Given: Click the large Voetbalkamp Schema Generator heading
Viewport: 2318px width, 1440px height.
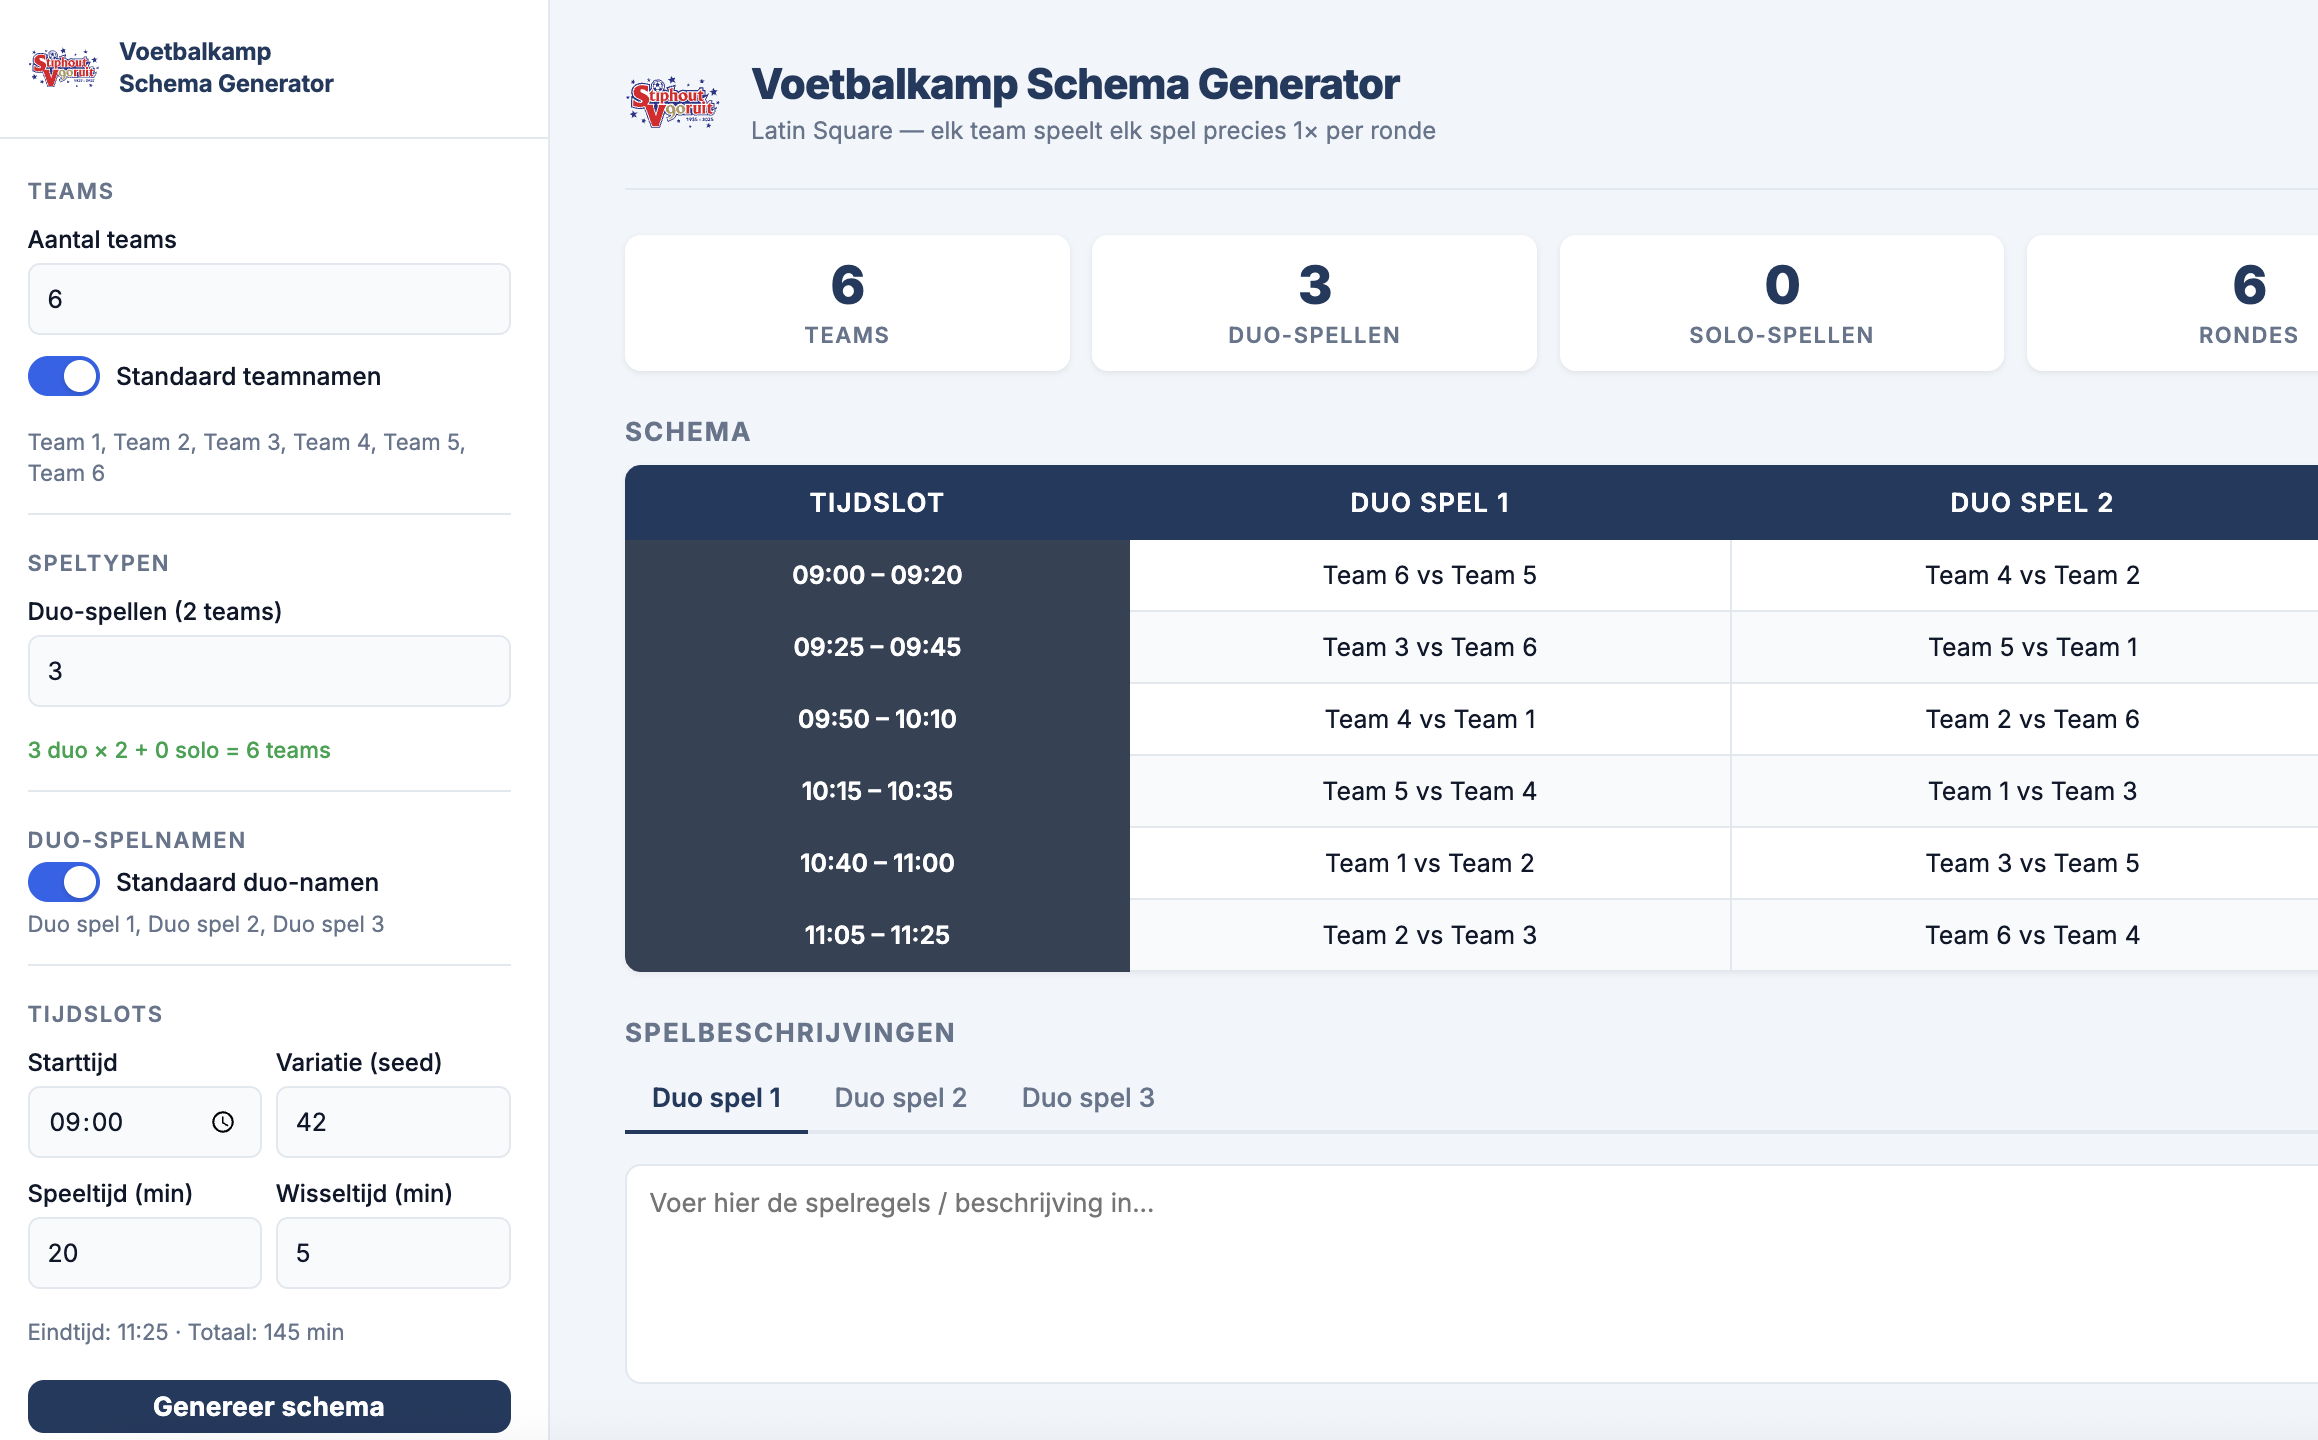Looking at the screenshot, I should [x=1075, y=84].
